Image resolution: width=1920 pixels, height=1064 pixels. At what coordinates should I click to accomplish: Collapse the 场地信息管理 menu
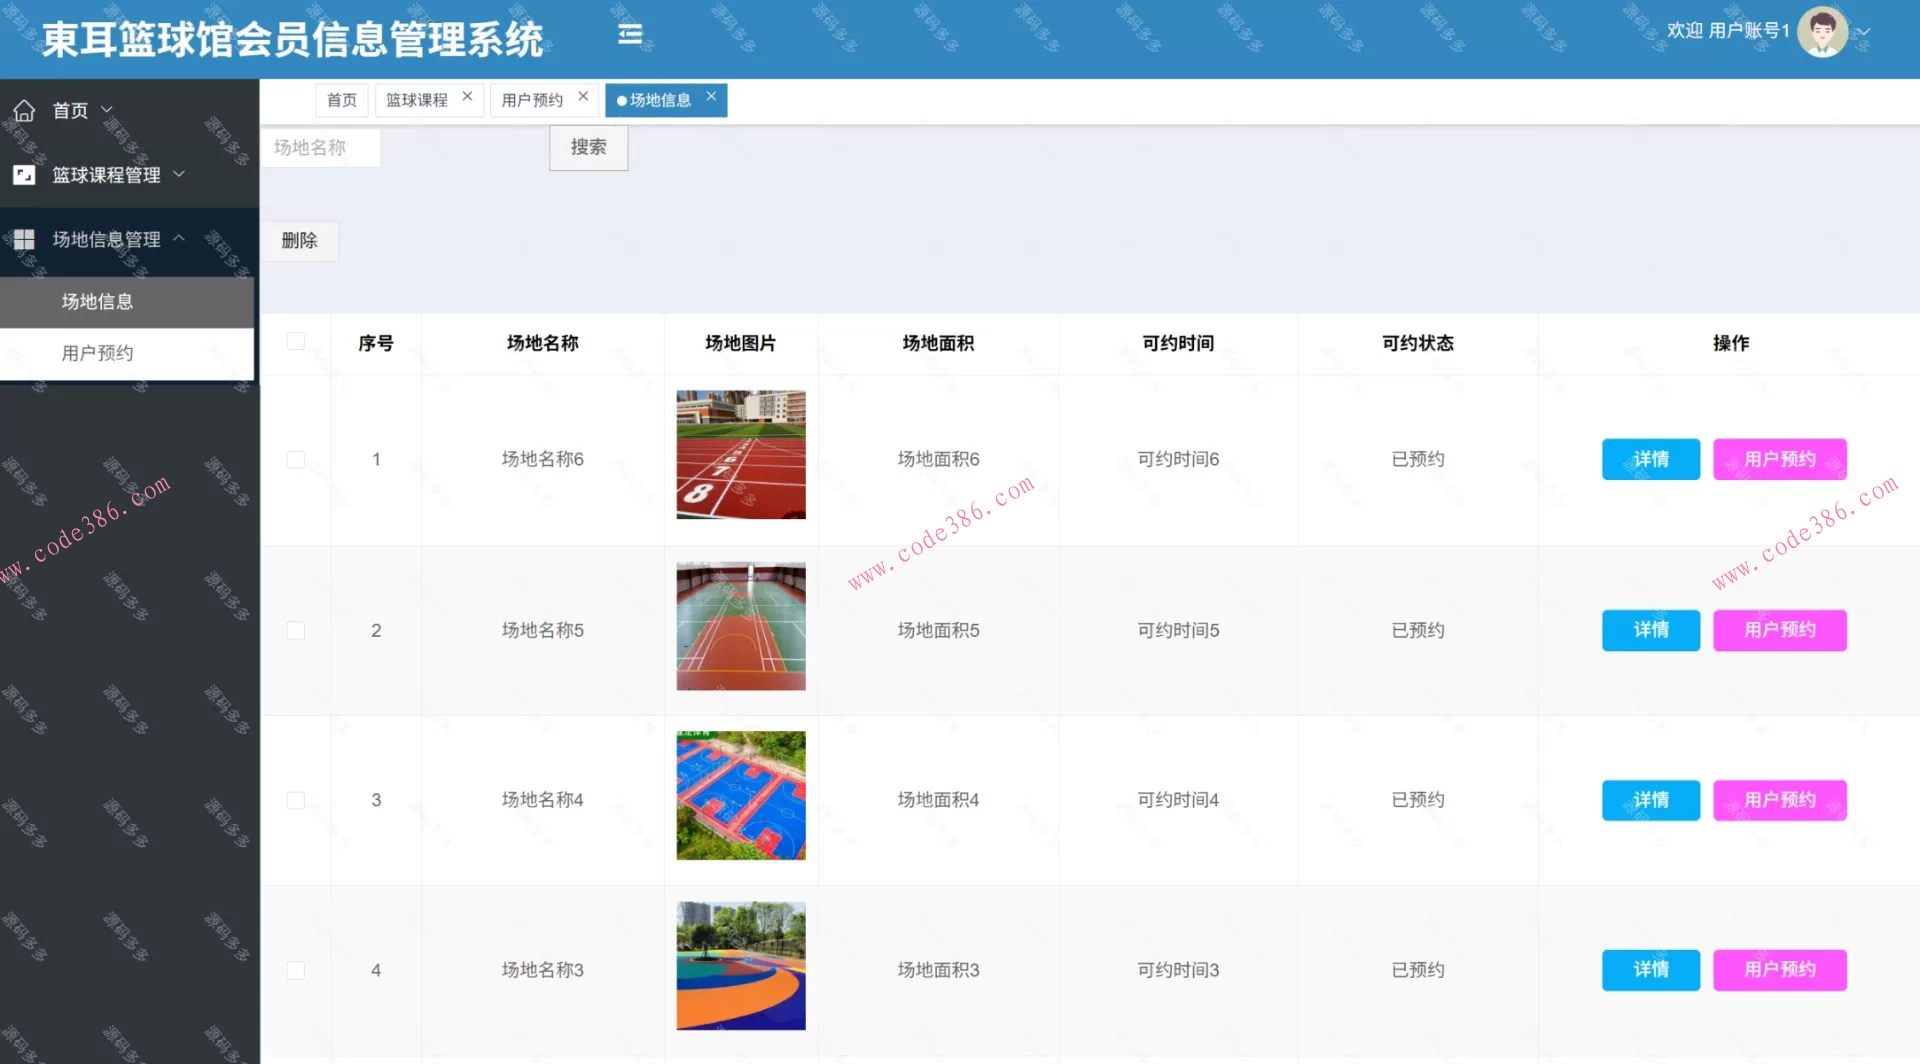click(180, 239)
